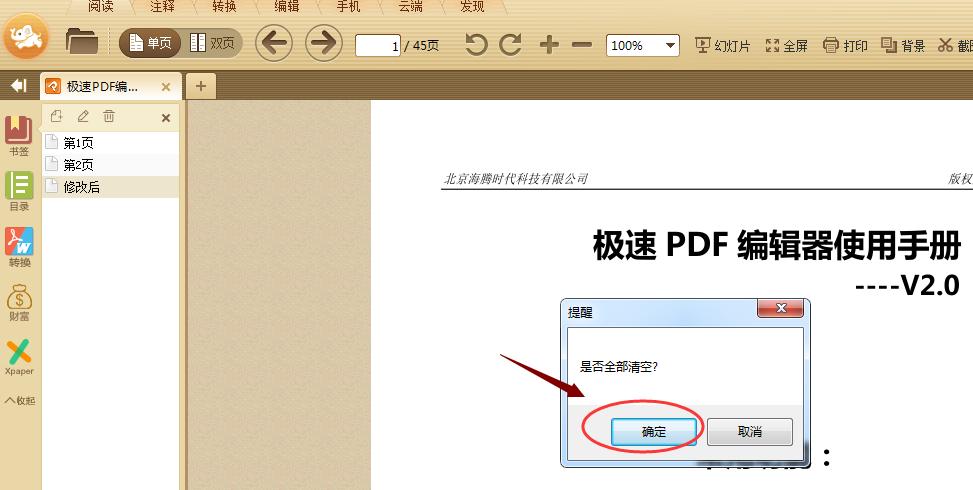Open the 转换 PDF to Word sidebar tool
973x490 pixels.
coord(19,247)
